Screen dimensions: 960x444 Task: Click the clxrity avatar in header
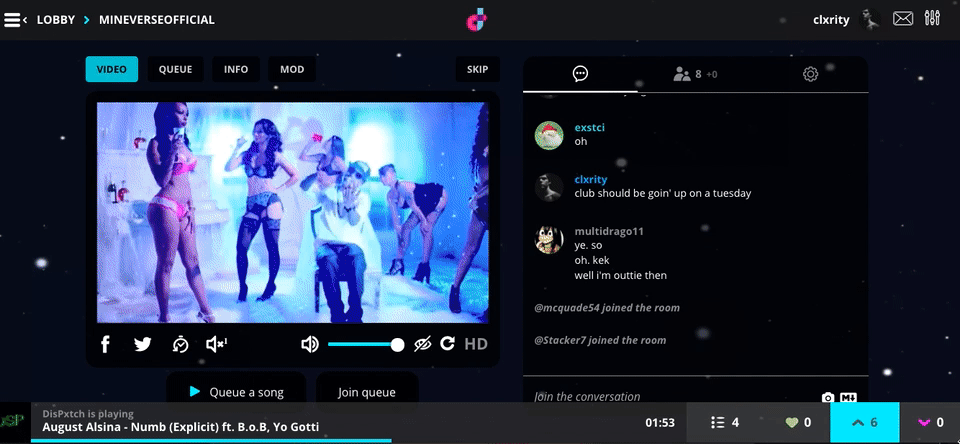pos(869,20)
